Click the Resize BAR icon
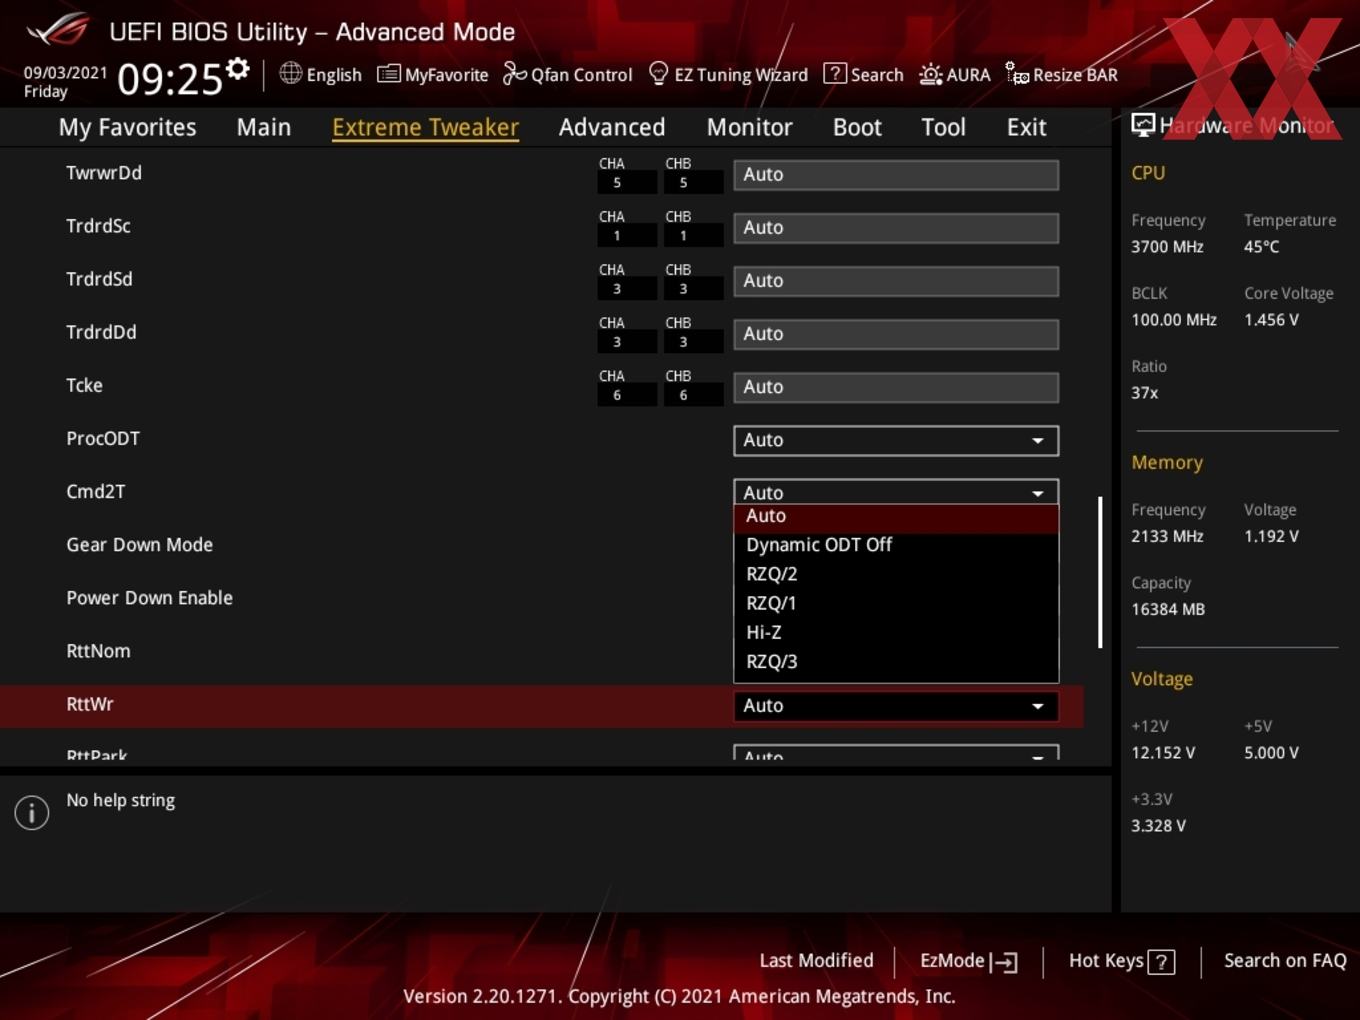1360x1020 pixels. pyautogui.click(x=1017, y=73)
